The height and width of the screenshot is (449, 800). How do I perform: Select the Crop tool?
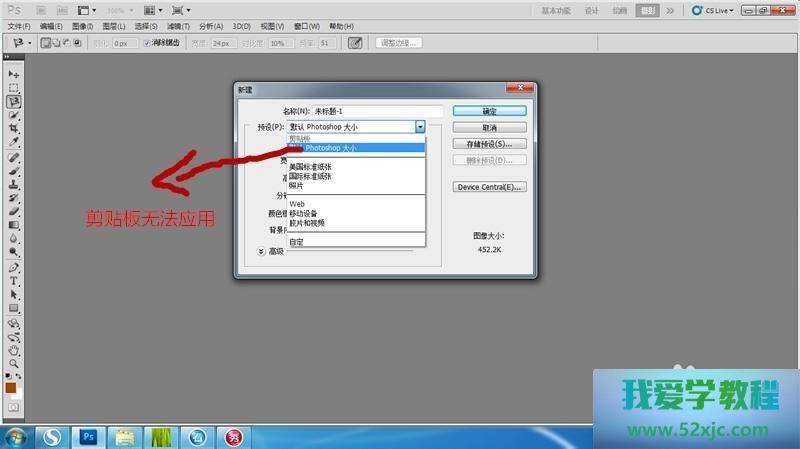[14, 129]
